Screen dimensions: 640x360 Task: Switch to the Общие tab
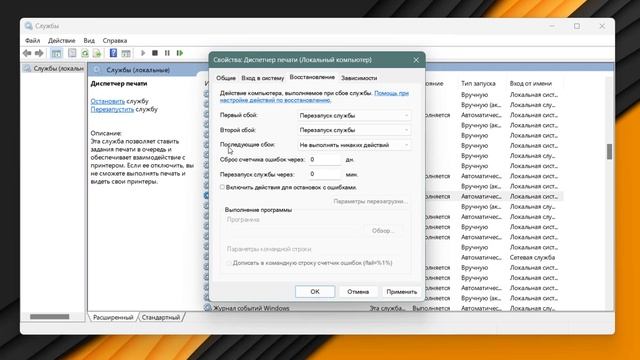tap(226, 78)
